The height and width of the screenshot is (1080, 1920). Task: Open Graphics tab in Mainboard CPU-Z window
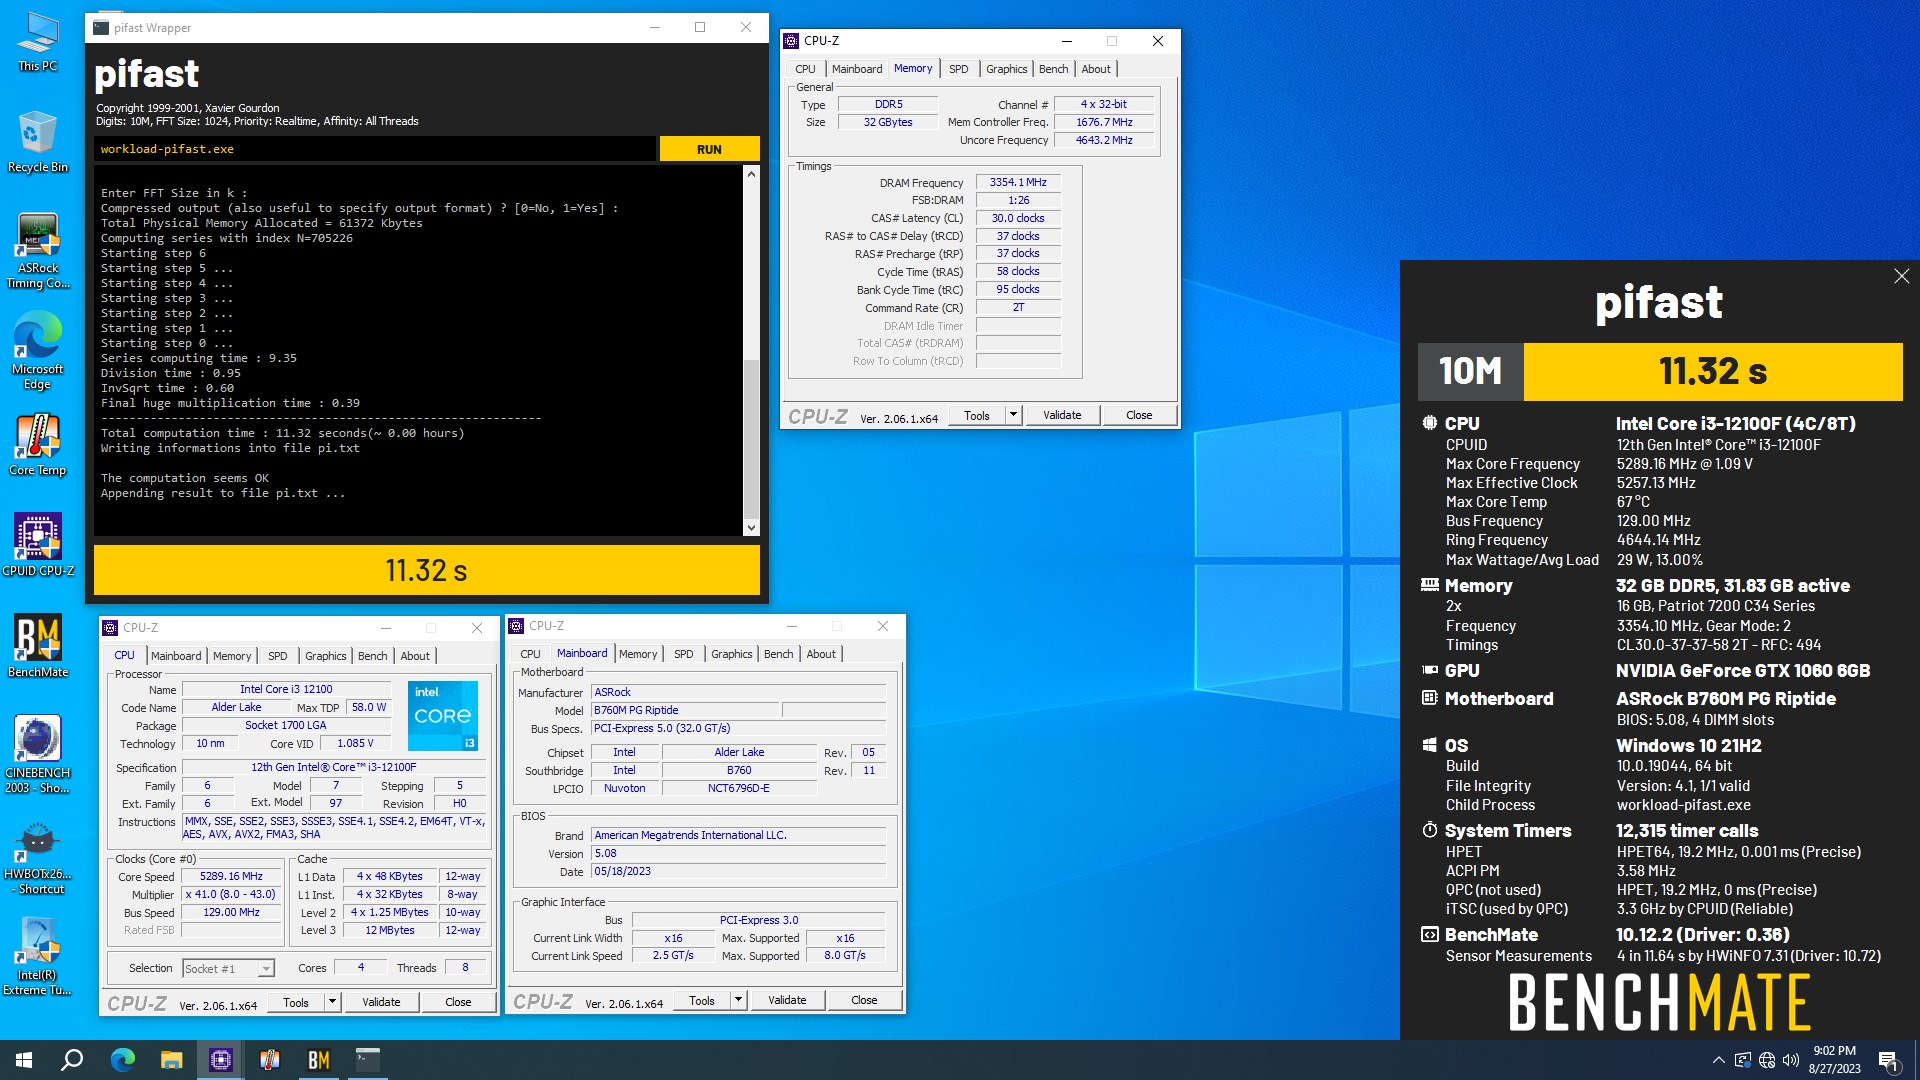coord(731,654)
